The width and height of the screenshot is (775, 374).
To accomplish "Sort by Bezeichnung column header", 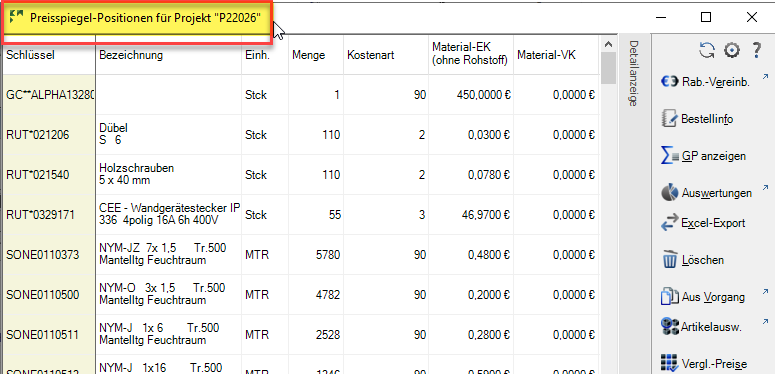I will coord(169,55).
